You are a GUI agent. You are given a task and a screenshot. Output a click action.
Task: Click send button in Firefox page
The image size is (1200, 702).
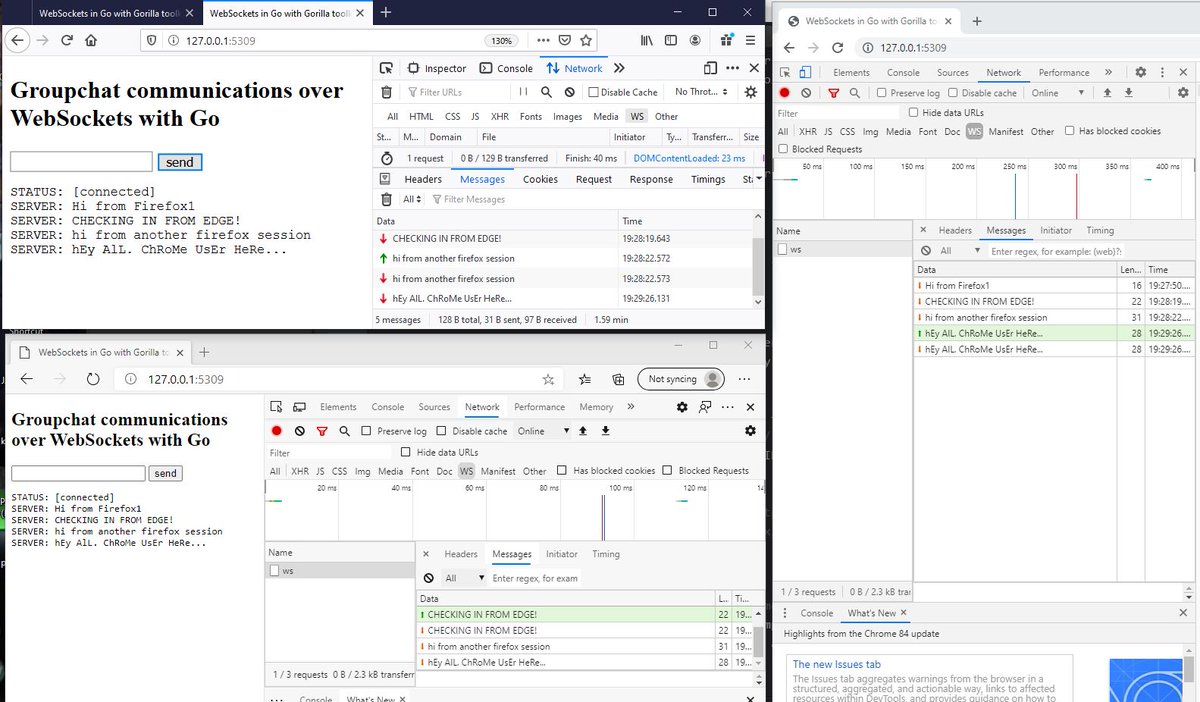point(180,162)
